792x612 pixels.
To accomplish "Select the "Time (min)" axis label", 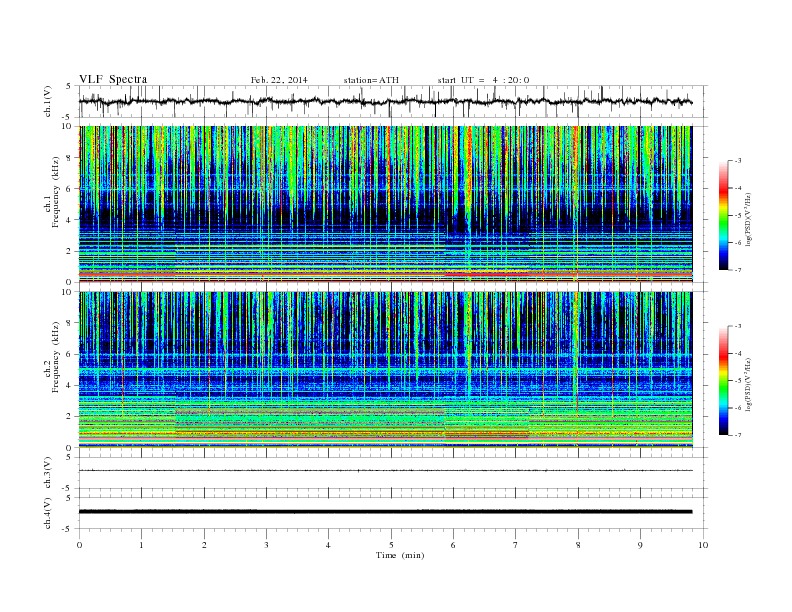I will pyautogui.click(x=400, y=555).
